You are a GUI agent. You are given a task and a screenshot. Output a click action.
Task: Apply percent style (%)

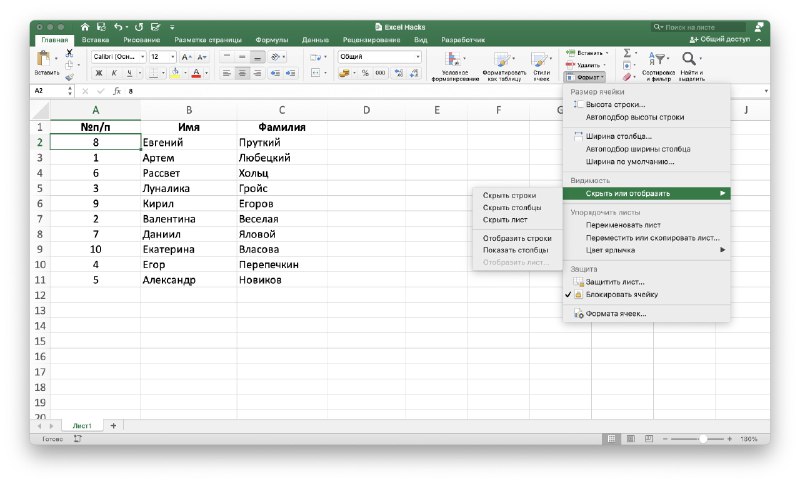[365, 73]
